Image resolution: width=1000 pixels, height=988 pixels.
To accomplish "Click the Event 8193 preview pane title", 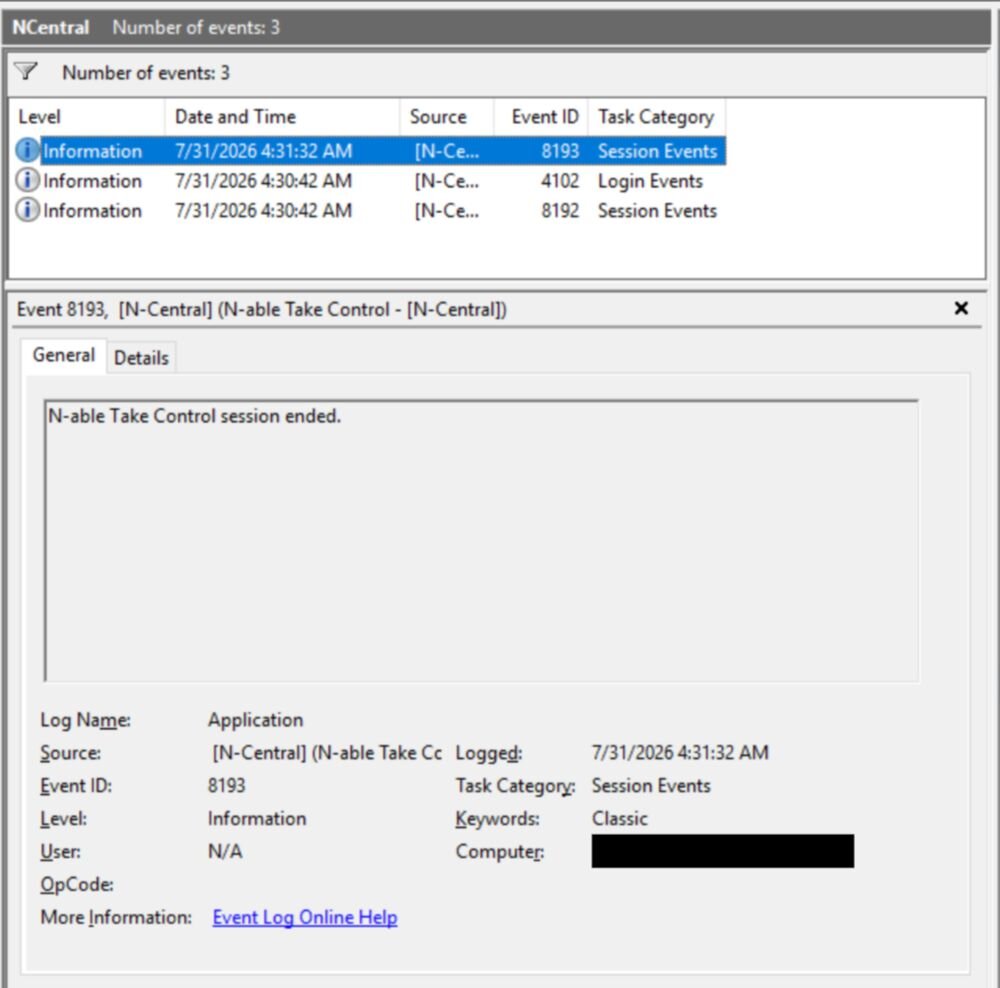I will (261, 309).
